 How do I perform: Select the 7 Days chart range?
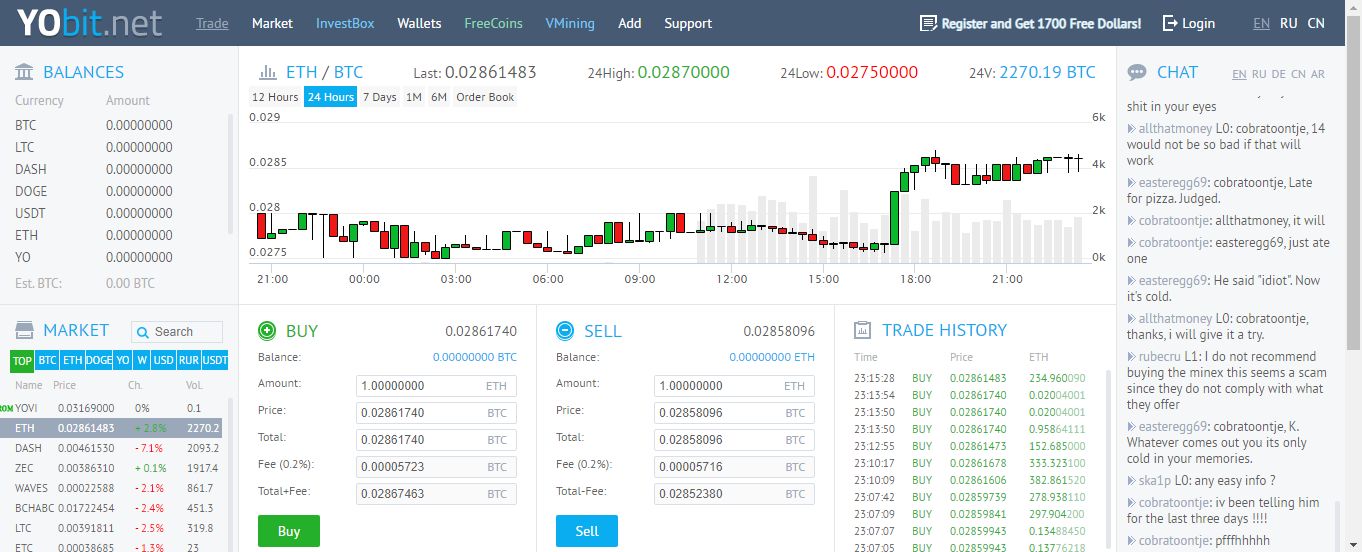379,97
